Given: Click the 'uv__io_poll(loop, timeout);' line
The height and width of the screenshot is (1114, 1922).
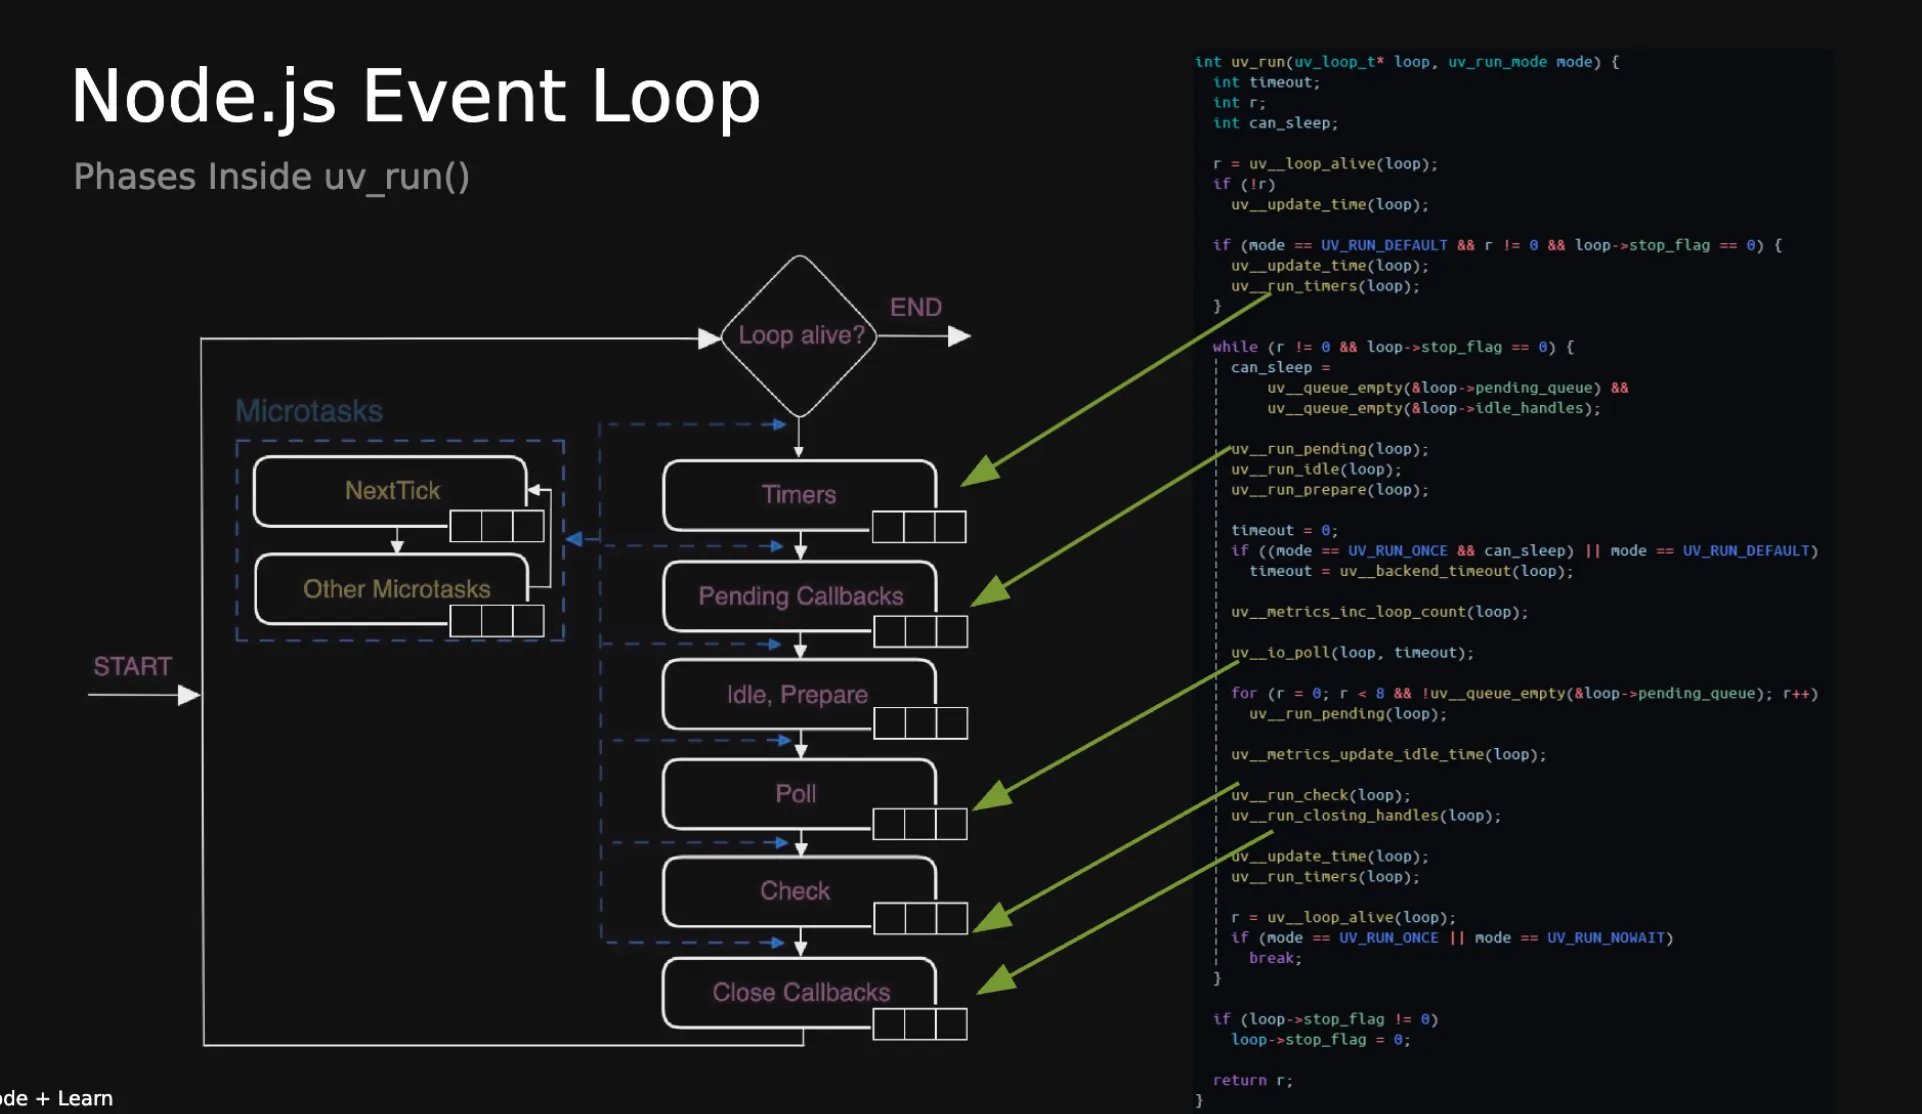Looking at the screenshot, I should tap(1352, 653).
